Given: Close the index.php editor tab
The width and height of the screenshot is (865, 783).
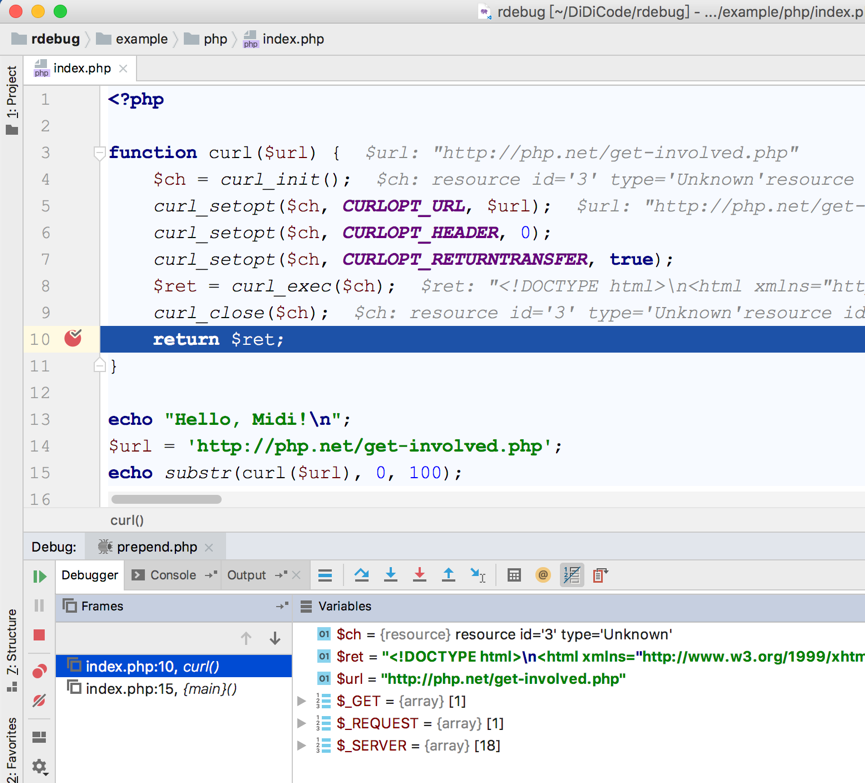Looking at the screenshot, I should tap(123, 69).
